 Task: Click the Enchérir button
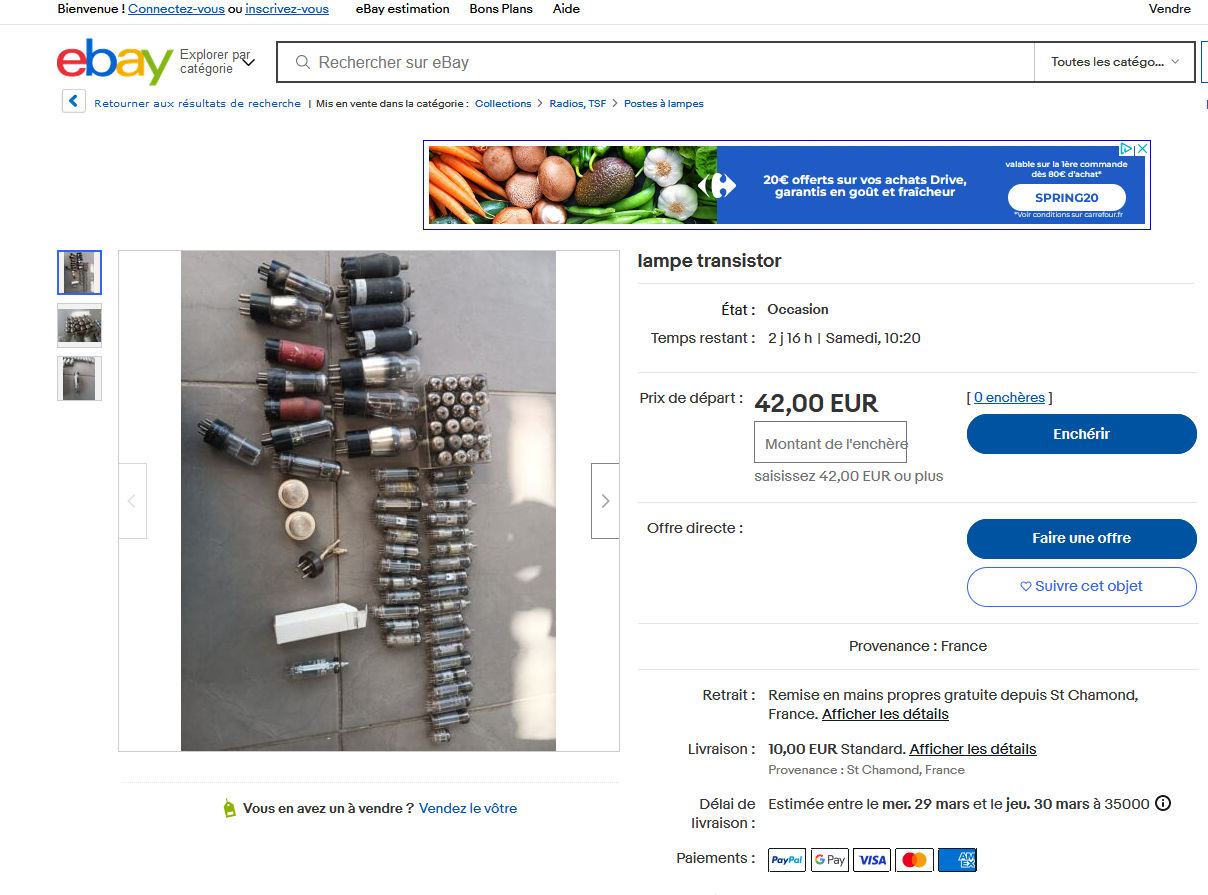click(x=1081, y=434)
